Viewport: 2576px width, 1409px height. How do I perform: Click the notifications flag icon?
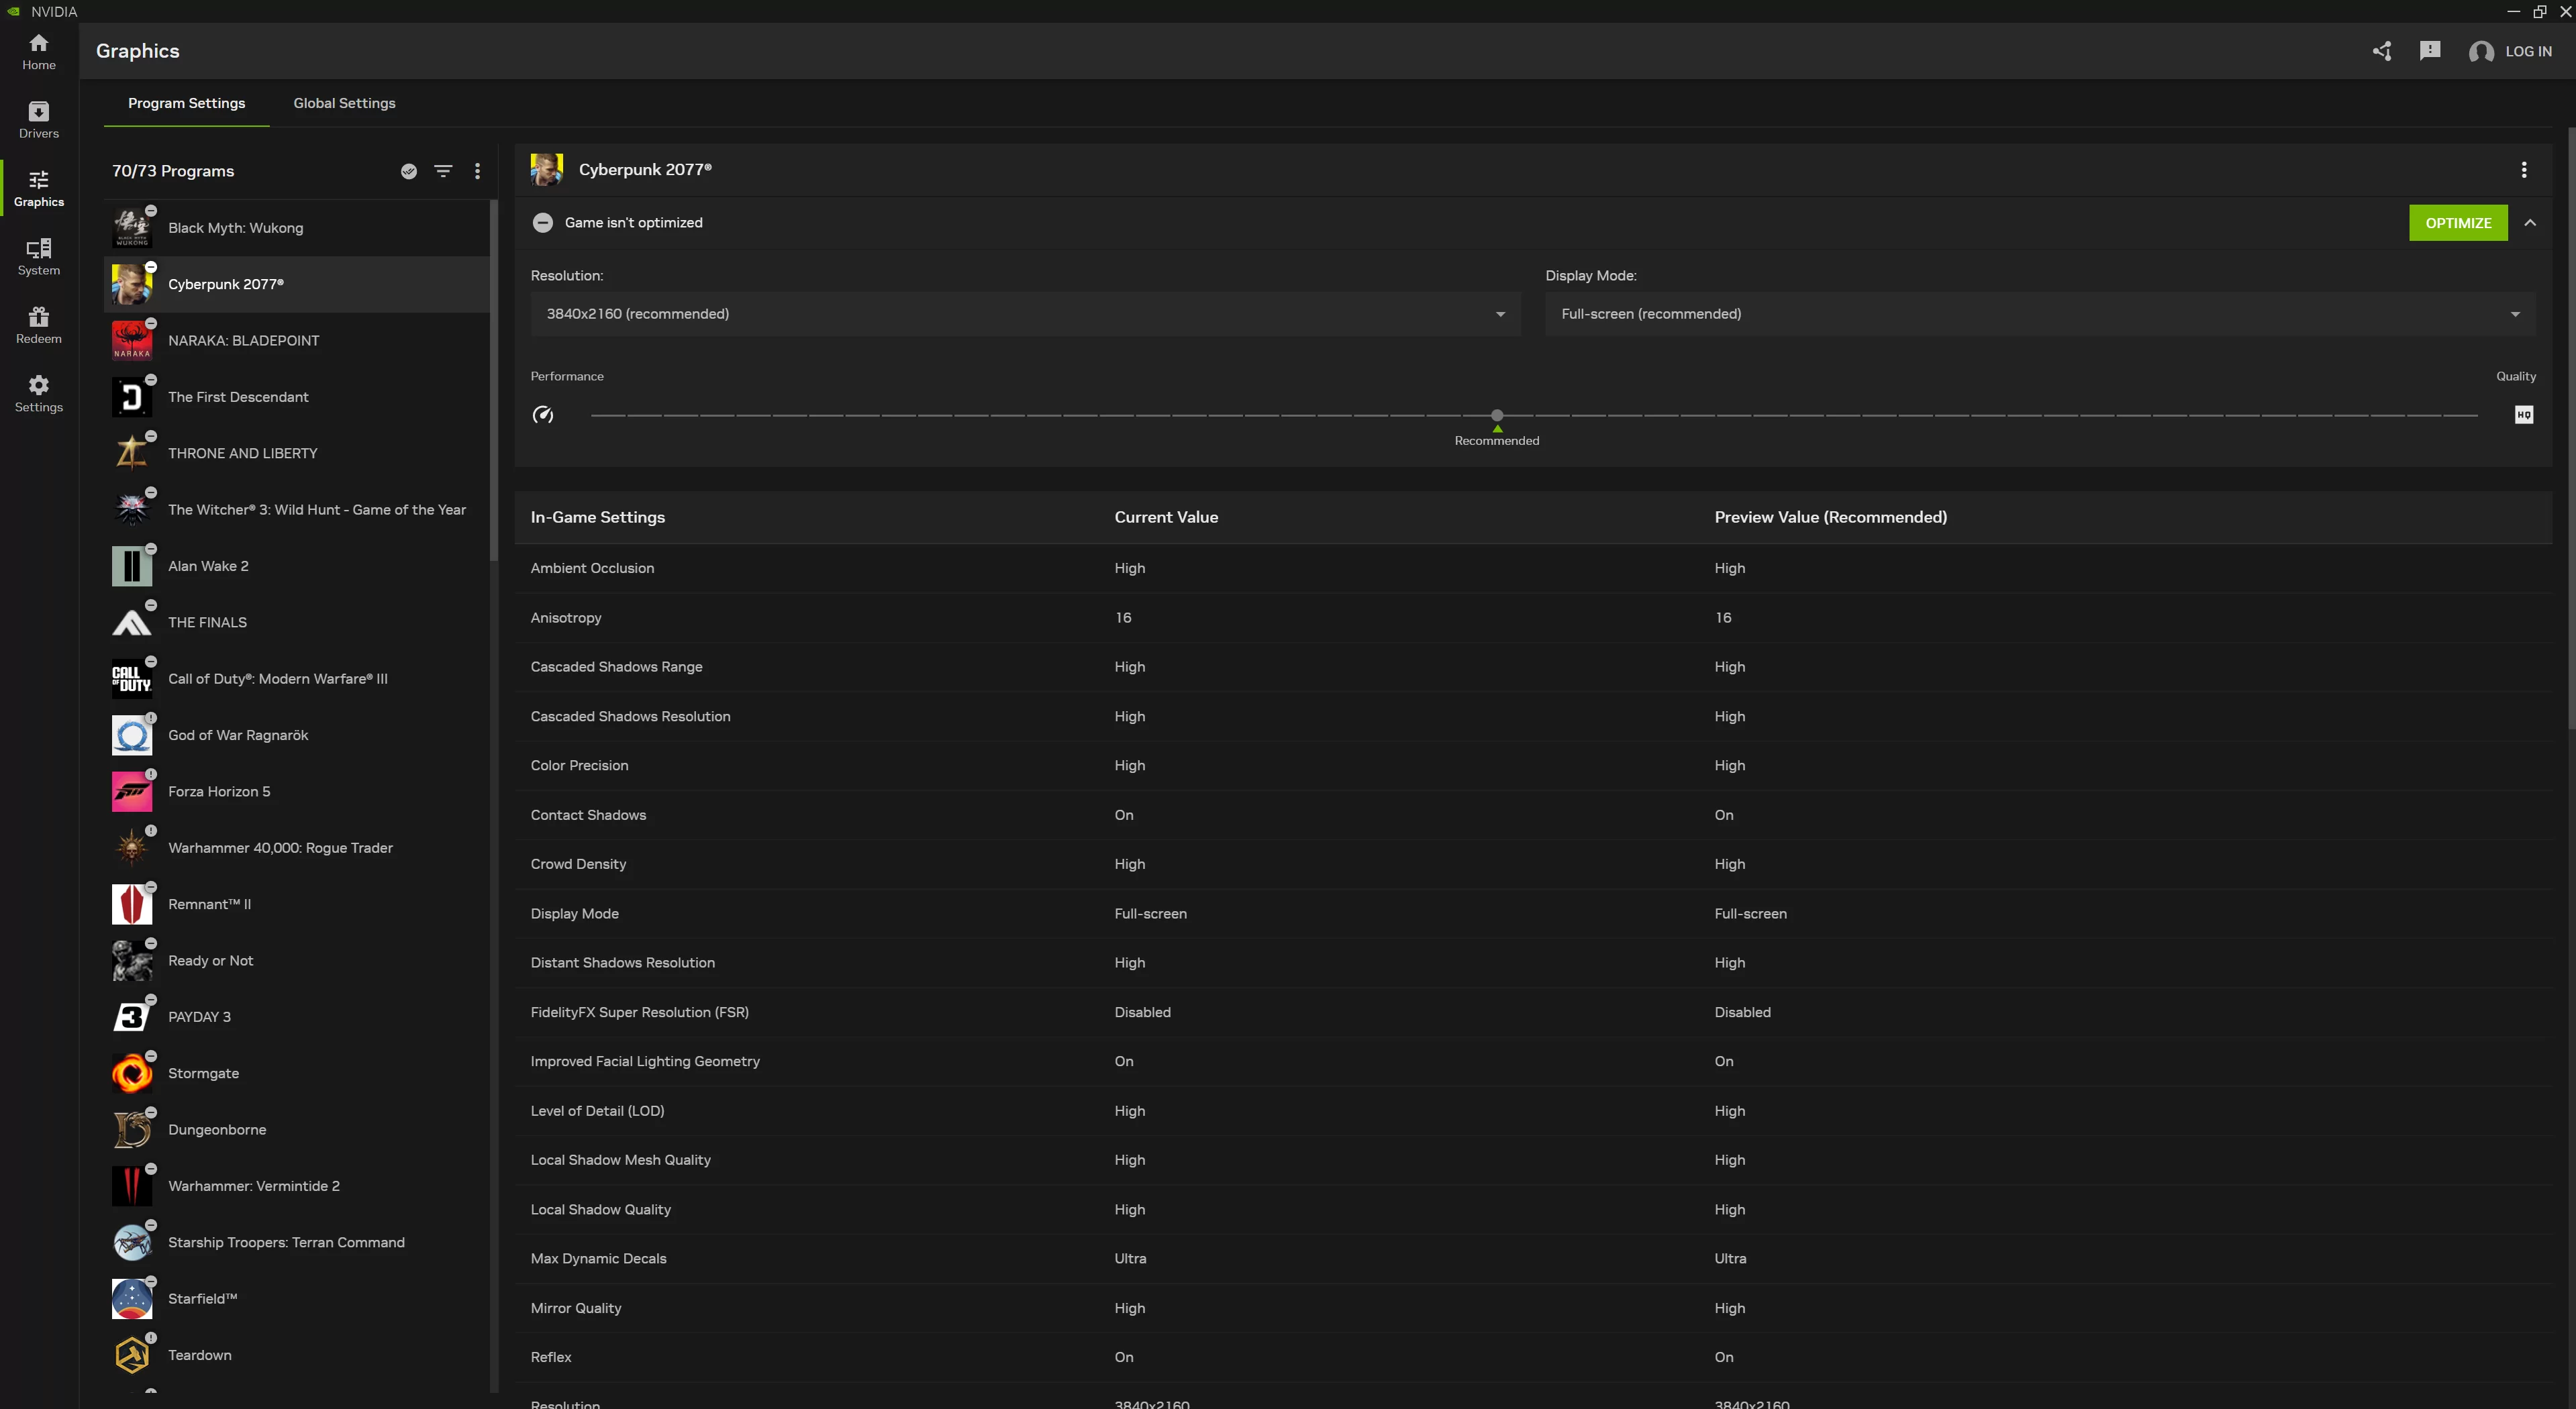pos(2428,50)
